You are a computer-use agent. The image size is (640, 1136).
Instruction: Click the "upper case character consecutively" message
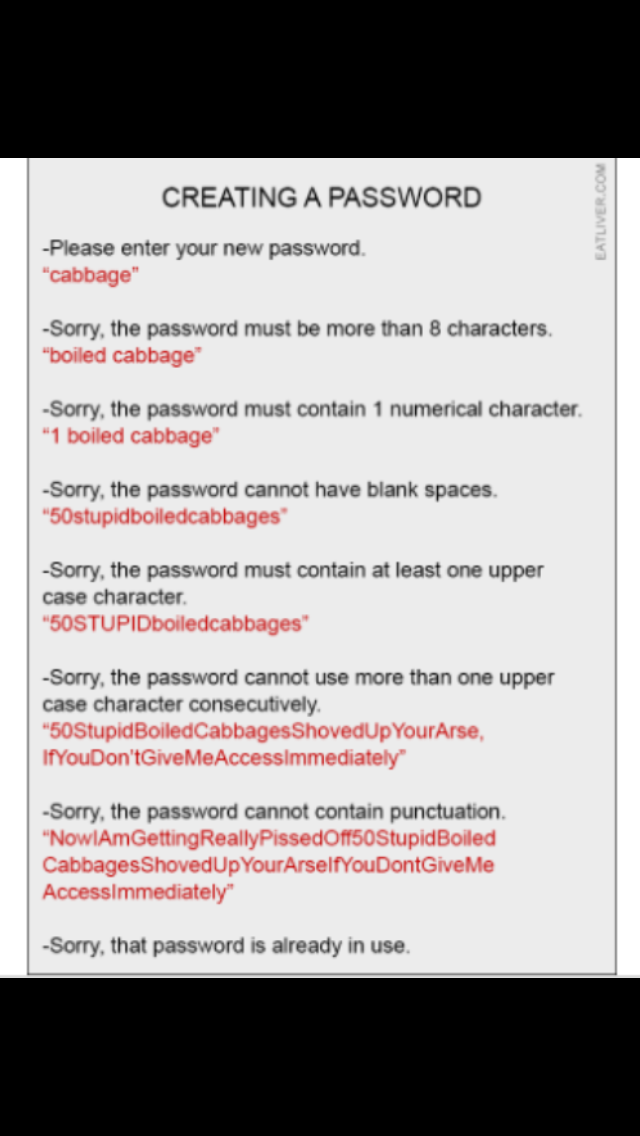point(298,690)
